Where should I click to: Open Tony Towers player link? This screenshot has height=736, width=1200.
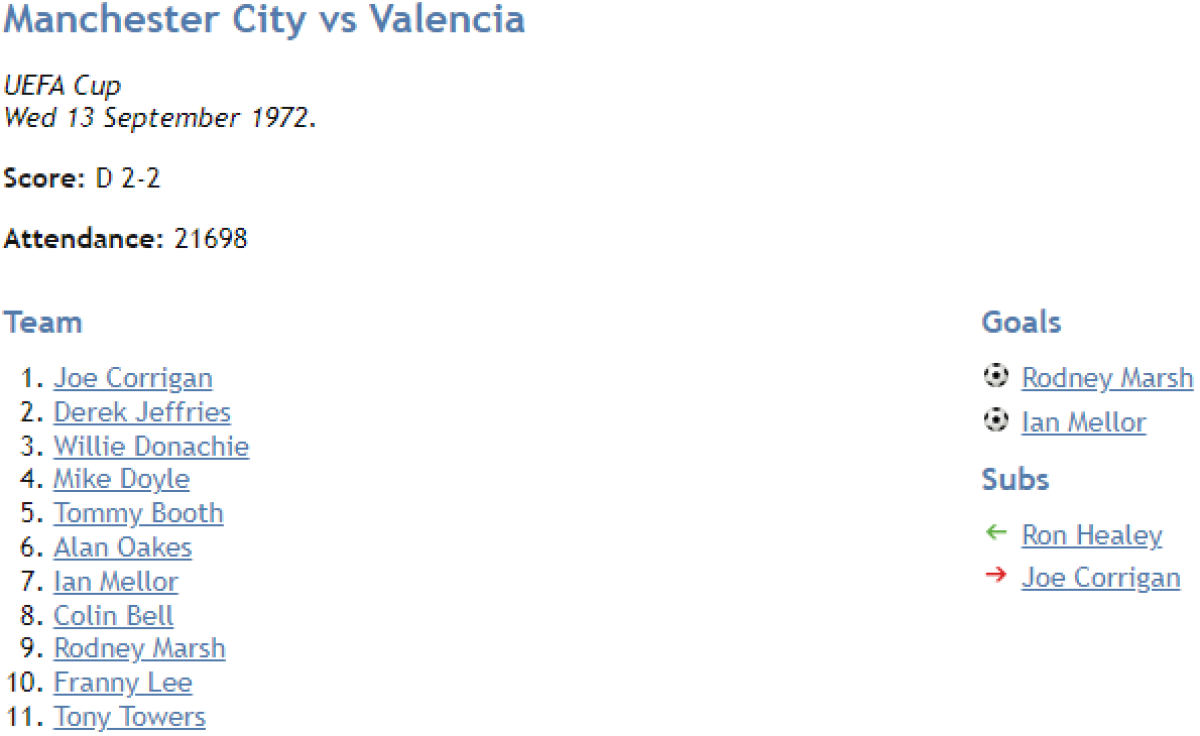(x=129, y=717)
